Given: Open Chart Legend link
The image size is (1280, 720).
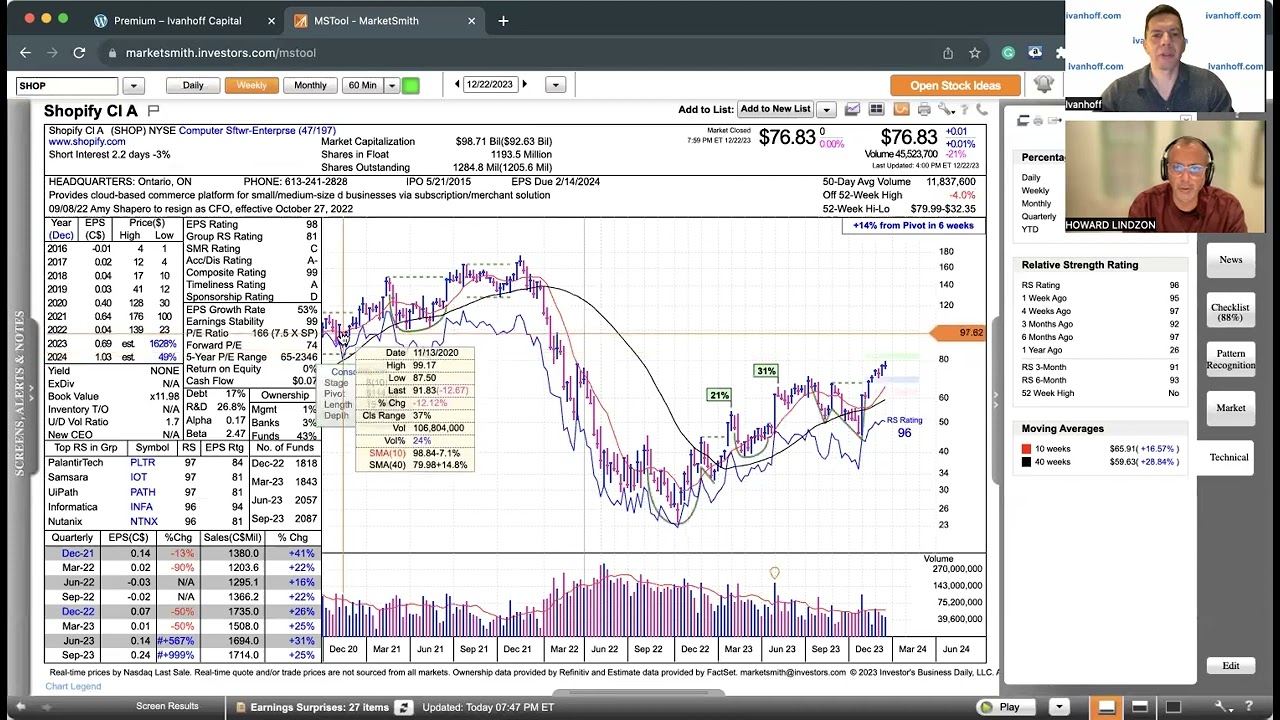Looking at the screenshot, I should [x=73, y=686].
